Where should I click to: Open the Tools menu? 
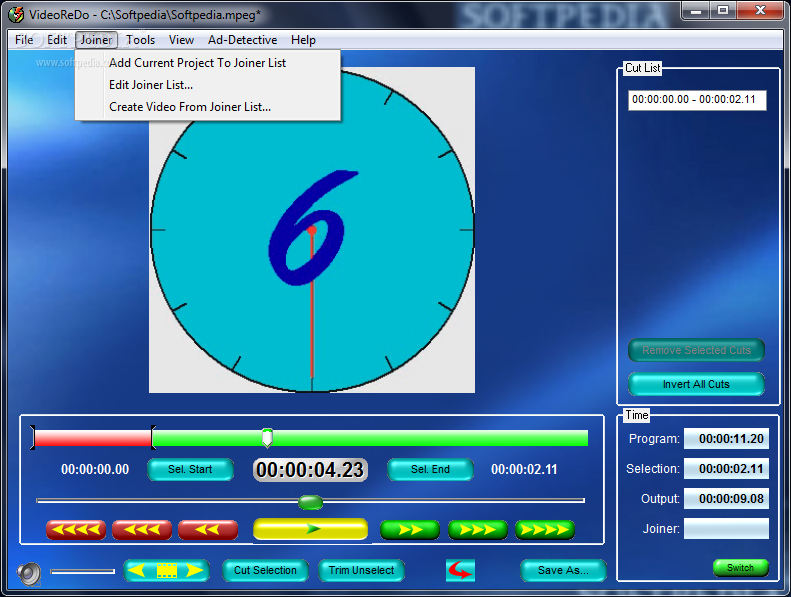click(140, 40)
